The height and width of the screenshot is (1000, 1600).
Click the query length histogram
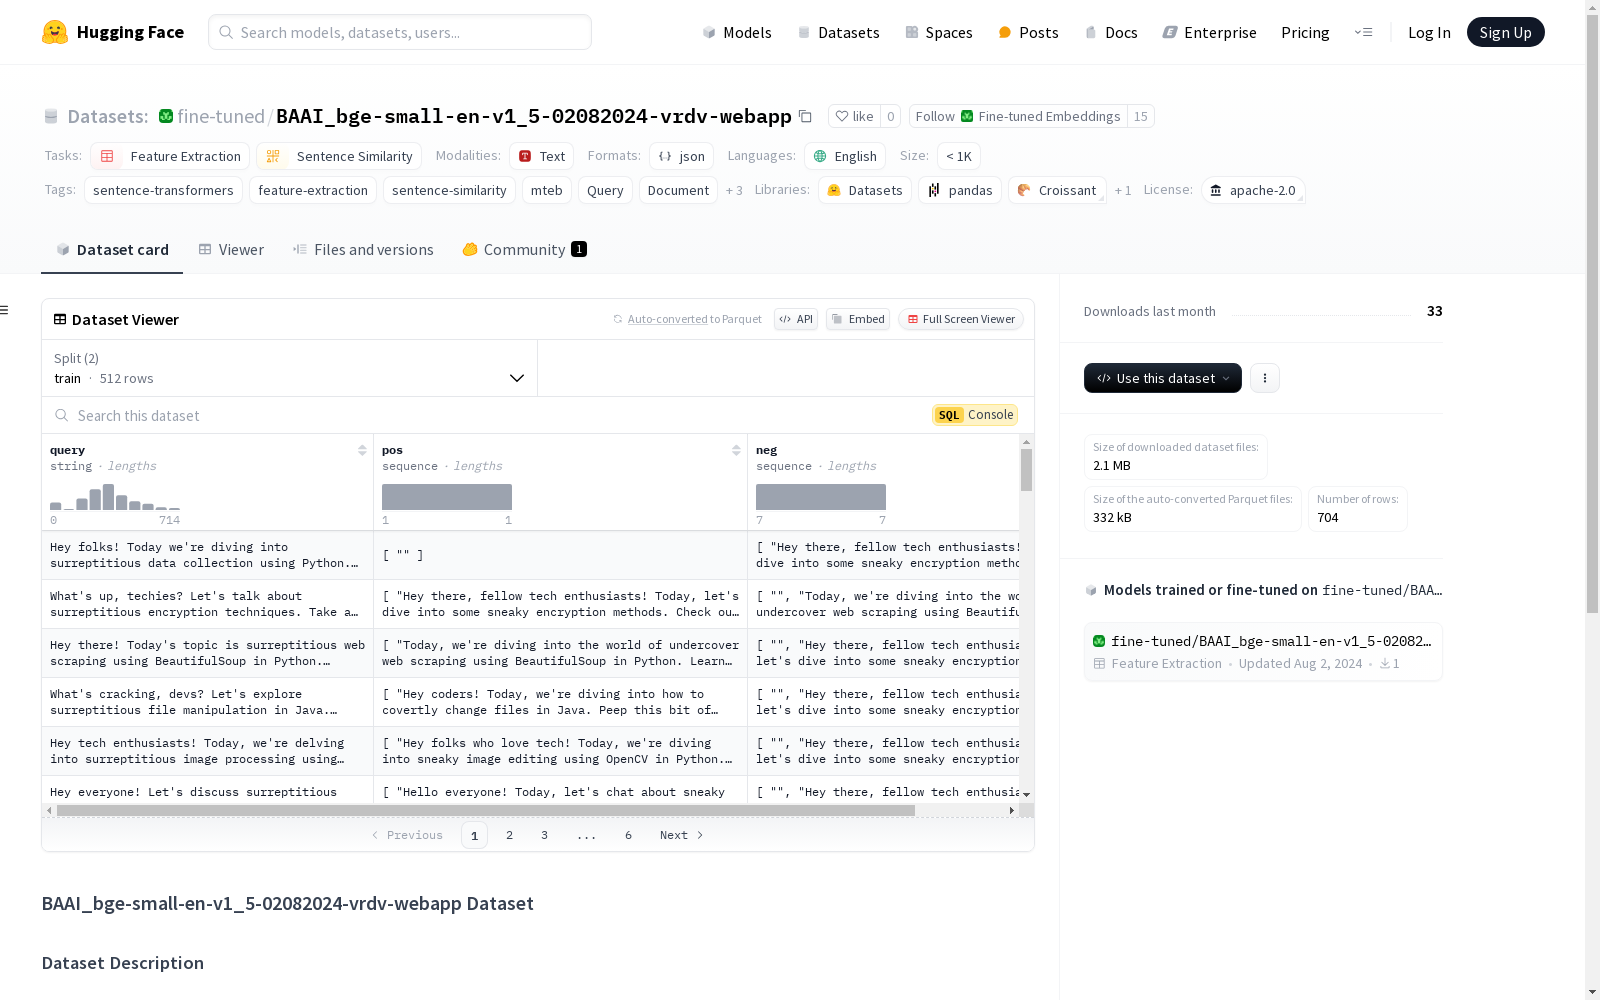pyautogui.click(x=115, y=497)
